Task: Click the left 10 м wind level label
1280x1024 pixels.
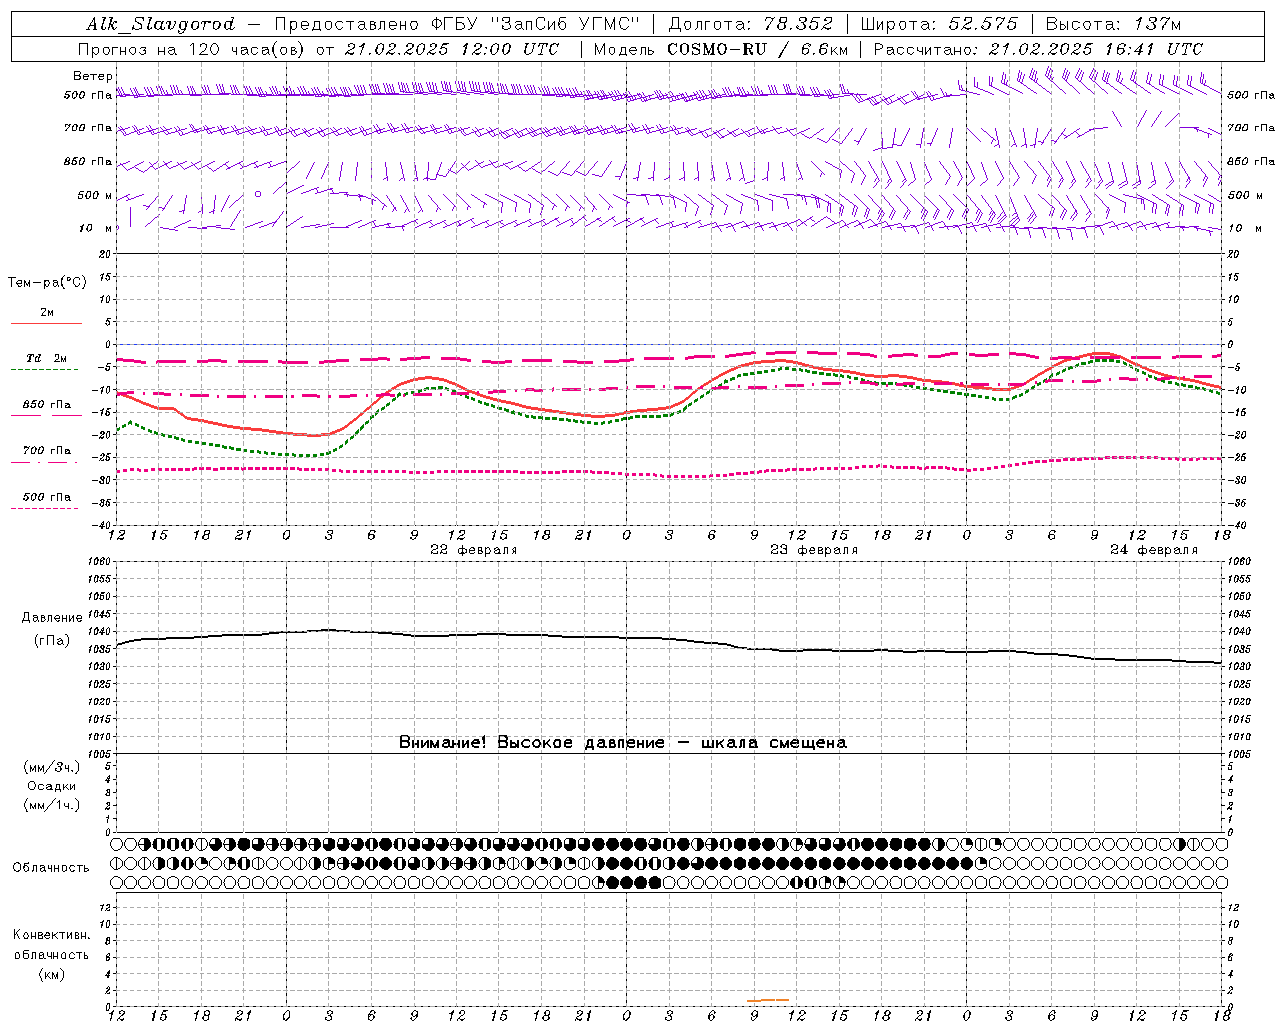Action: (96, 228)
